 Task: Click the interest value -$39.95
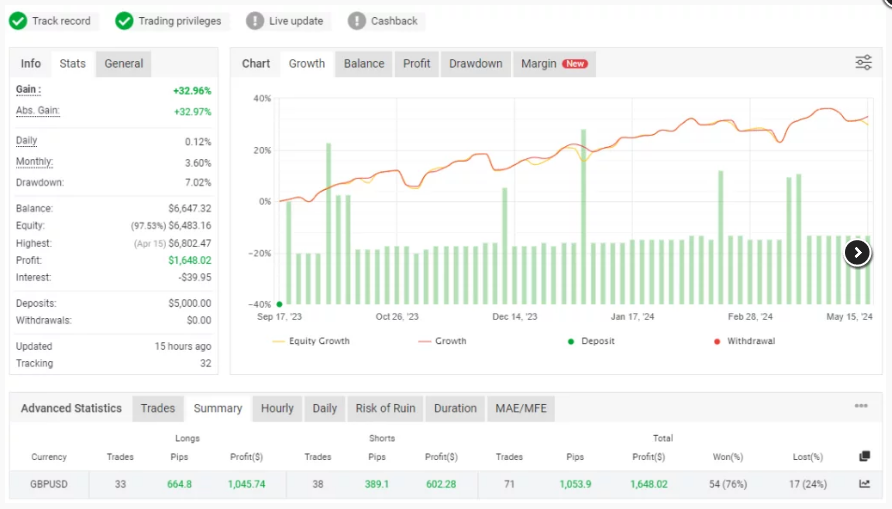[195, 278]
